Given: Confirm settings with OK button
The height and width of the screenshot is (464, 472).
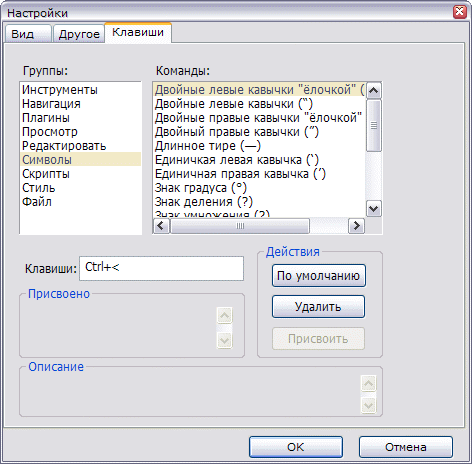Looking at the screenshot, I should pyautogui.click(x=296, y=447).
